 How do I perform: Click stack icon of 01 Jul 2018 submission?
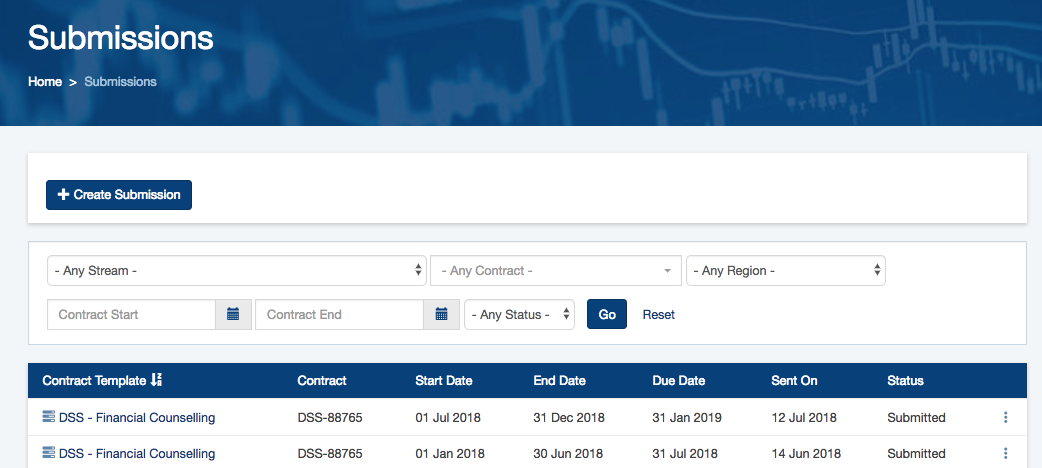pyautogui.click(x=49, y=417)
